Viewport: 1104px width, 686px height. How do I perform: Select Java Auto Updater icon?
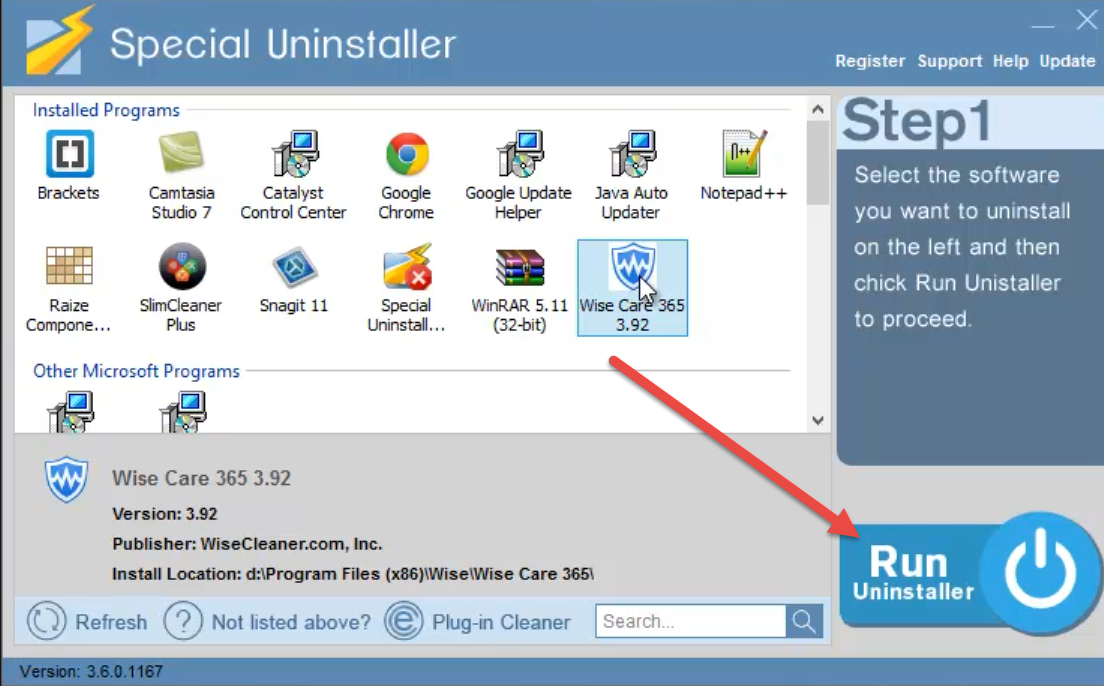(x=632, y=153)
